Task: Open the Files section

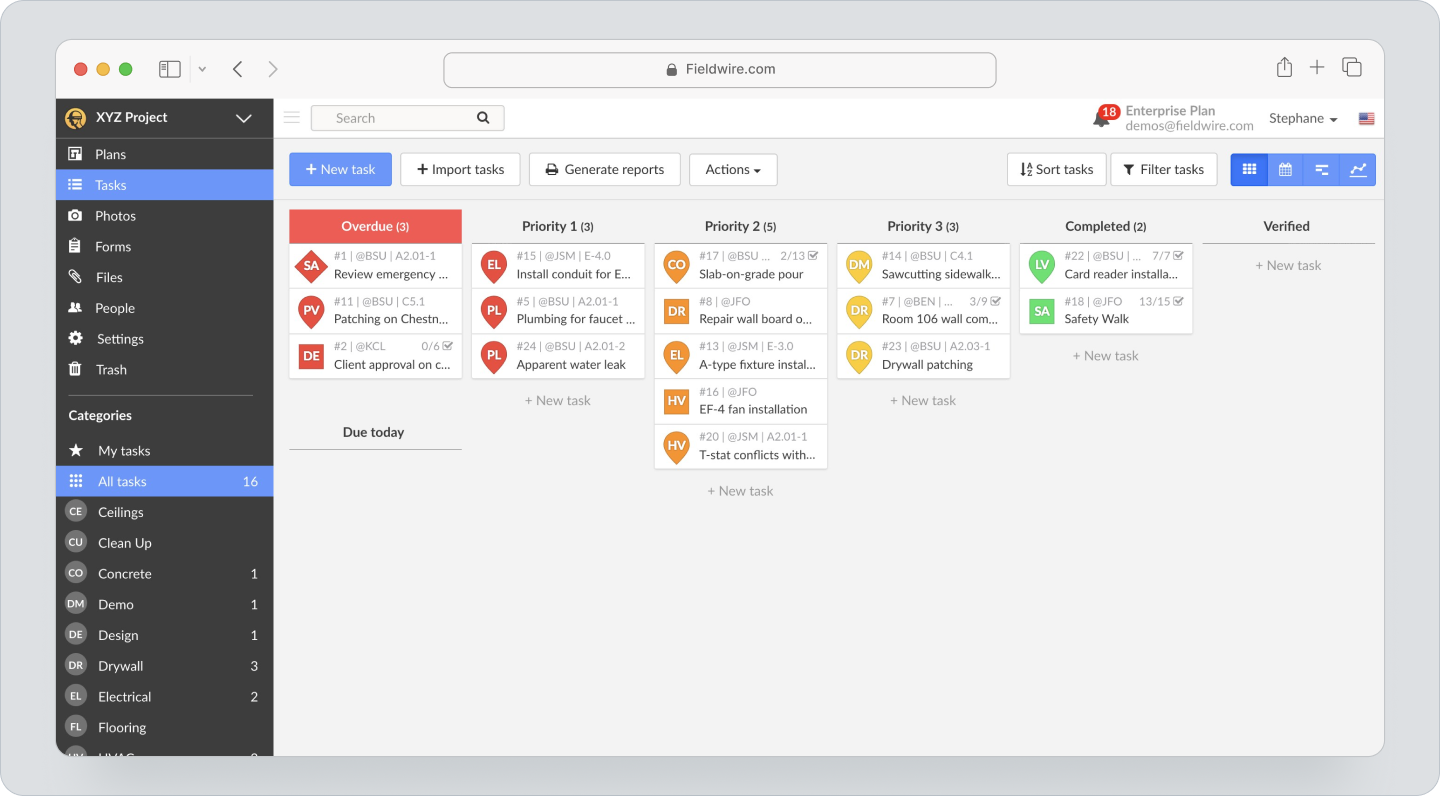Action: (x=110, y=277)
